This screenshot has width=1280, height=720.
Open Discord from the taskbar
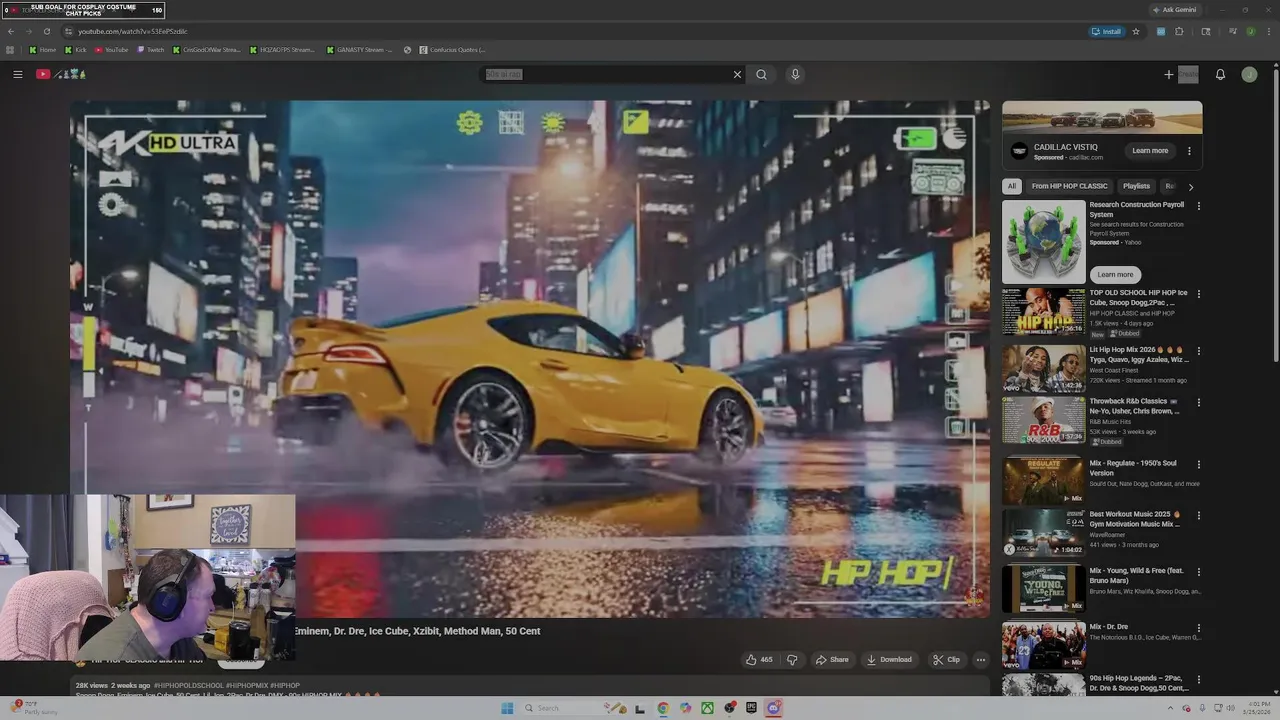click(x=773, y=708)
